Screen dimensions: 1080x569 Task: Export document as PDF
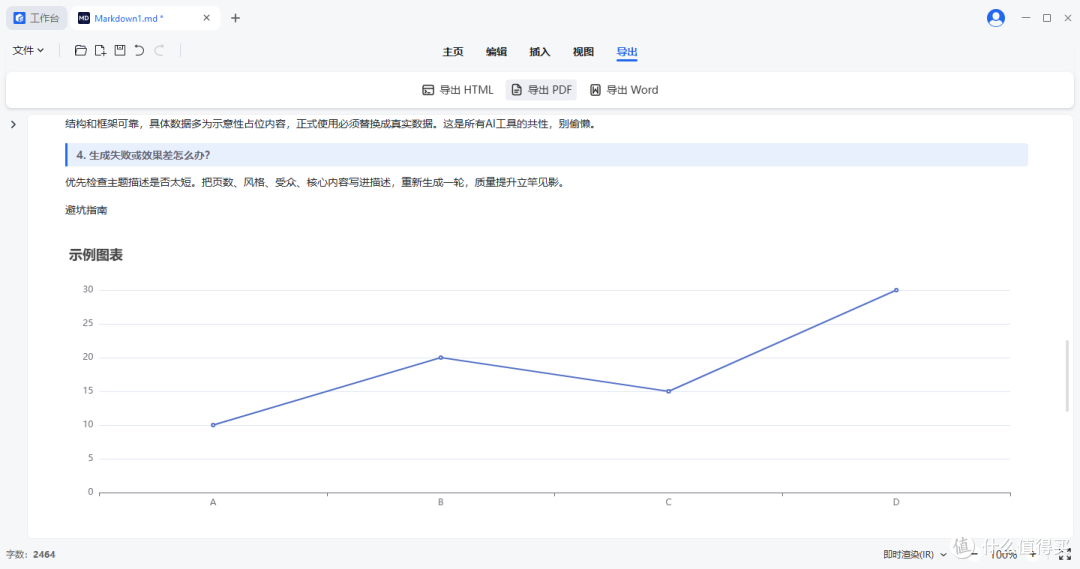541,90
